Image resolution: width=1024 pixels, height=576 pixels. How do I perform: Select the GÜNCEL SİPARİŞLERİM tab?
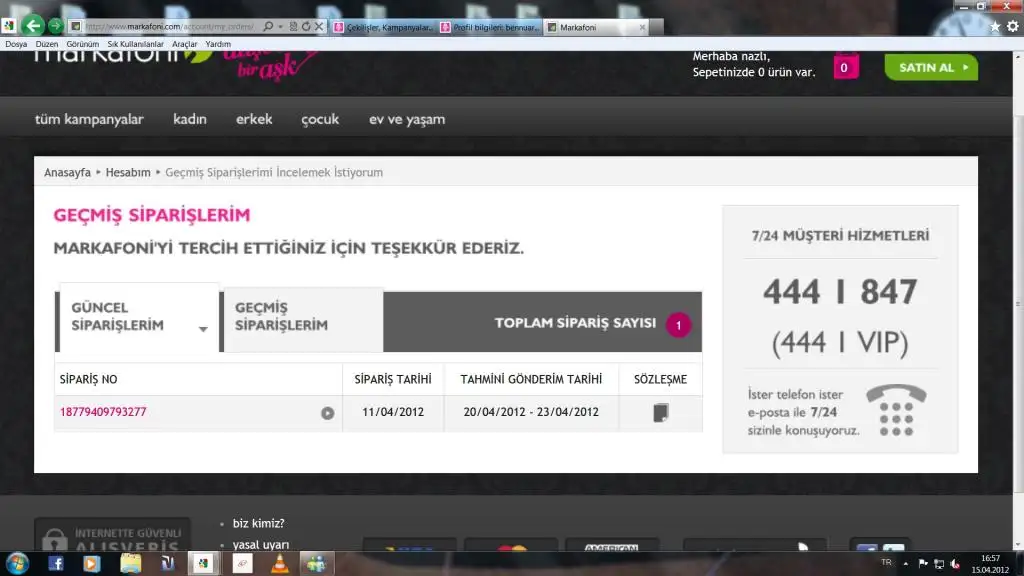[x=137, y=317]
